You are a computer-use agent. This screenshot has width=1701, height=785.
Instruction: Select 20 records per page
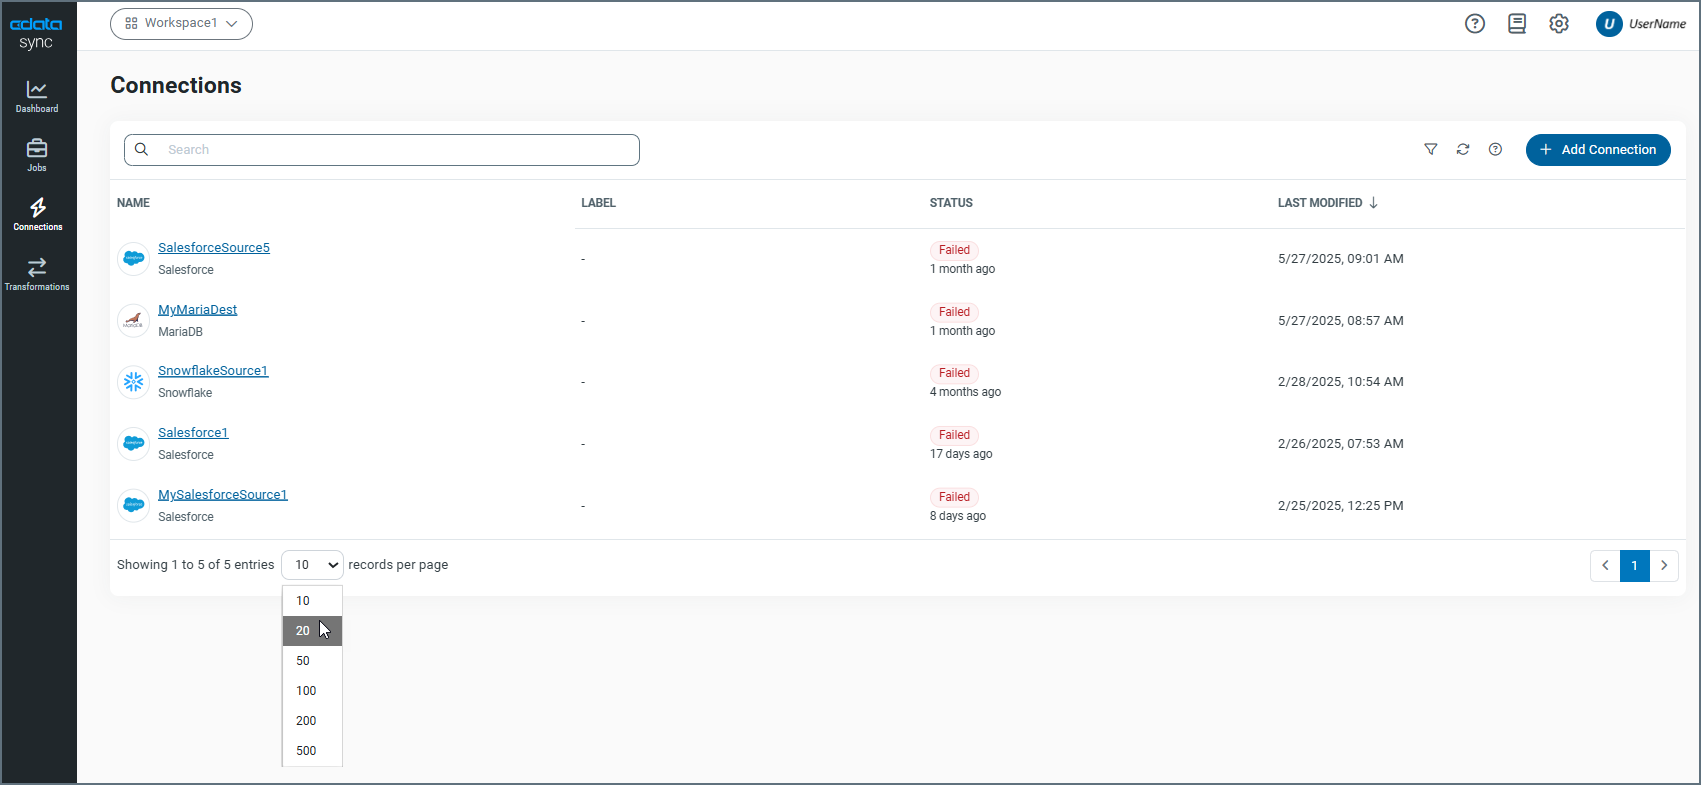[x=303, y=631]
